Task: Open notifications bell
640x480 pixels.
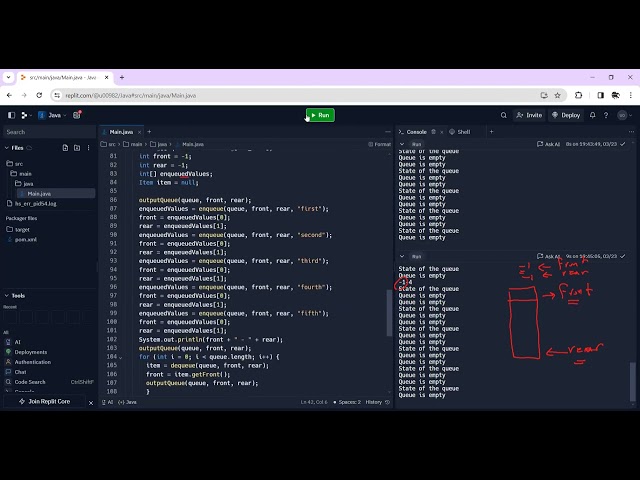Action: point(592,115)
